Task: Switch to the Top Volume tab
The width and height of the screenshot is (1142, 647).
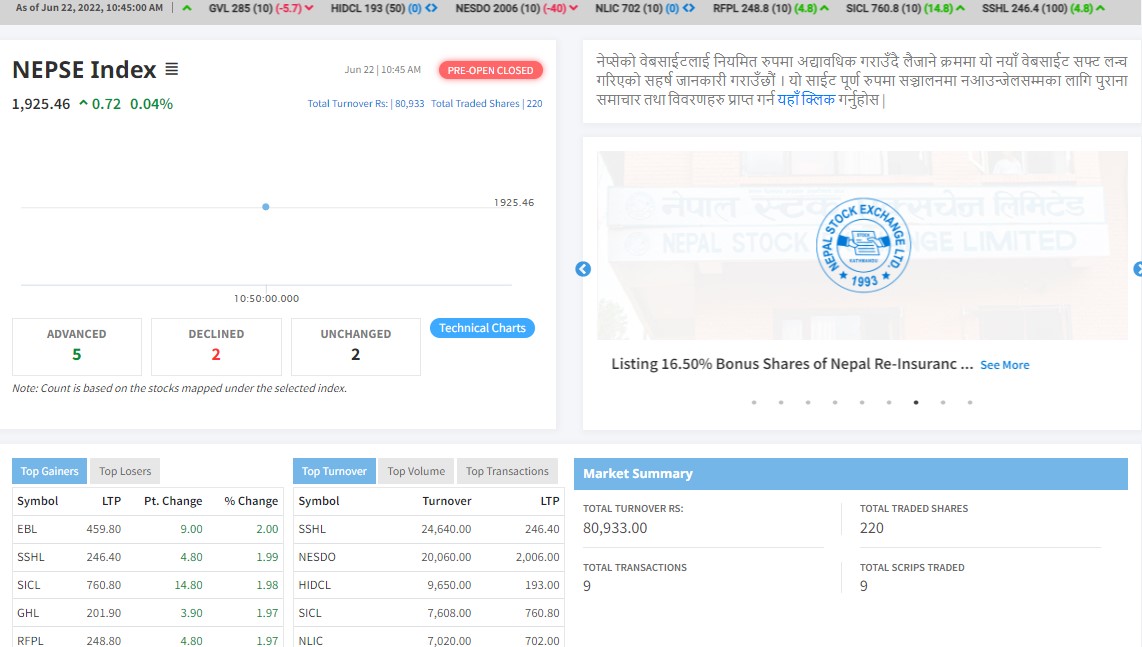Action: [x=416, y=471]
